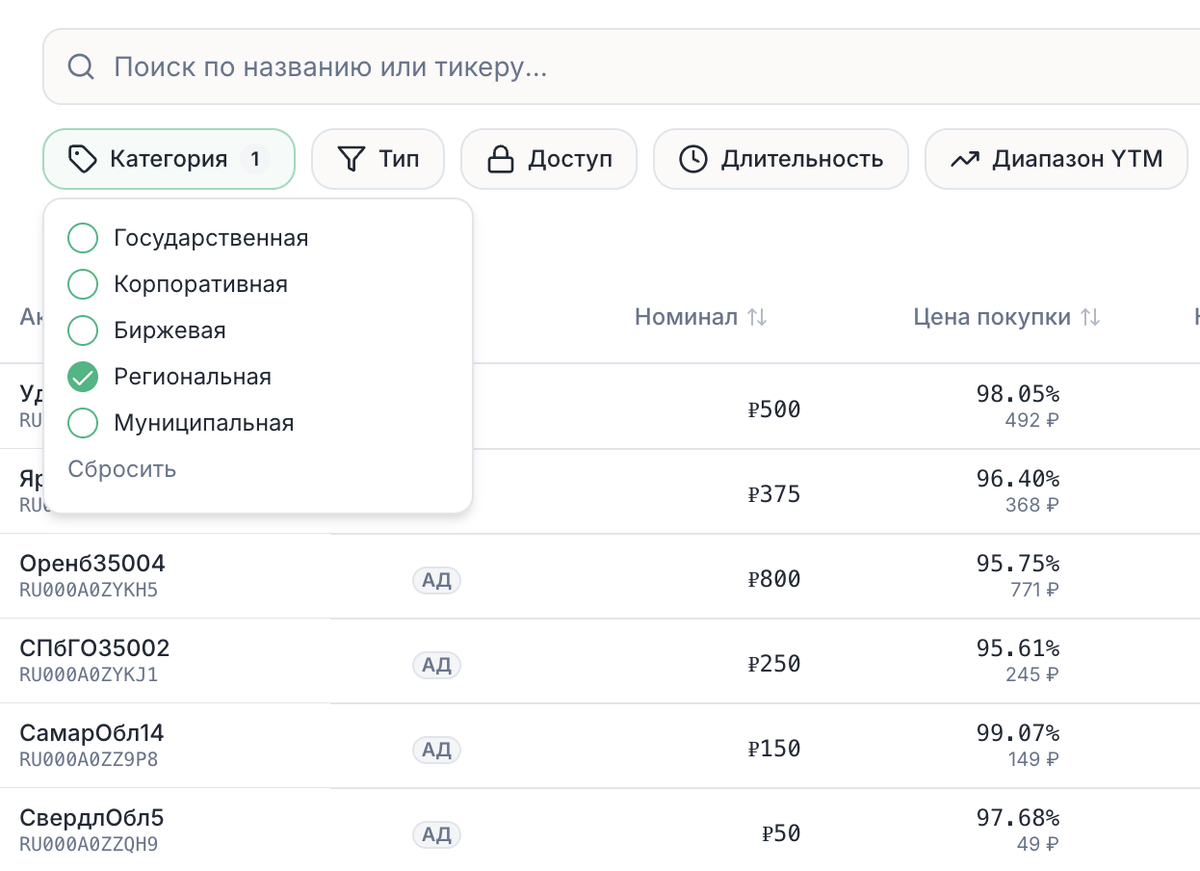Image resolution: width=1200 pixels, height=871 pixels.
Task: Click the lock icon on Доступ filter
Action: pos(500,159)
